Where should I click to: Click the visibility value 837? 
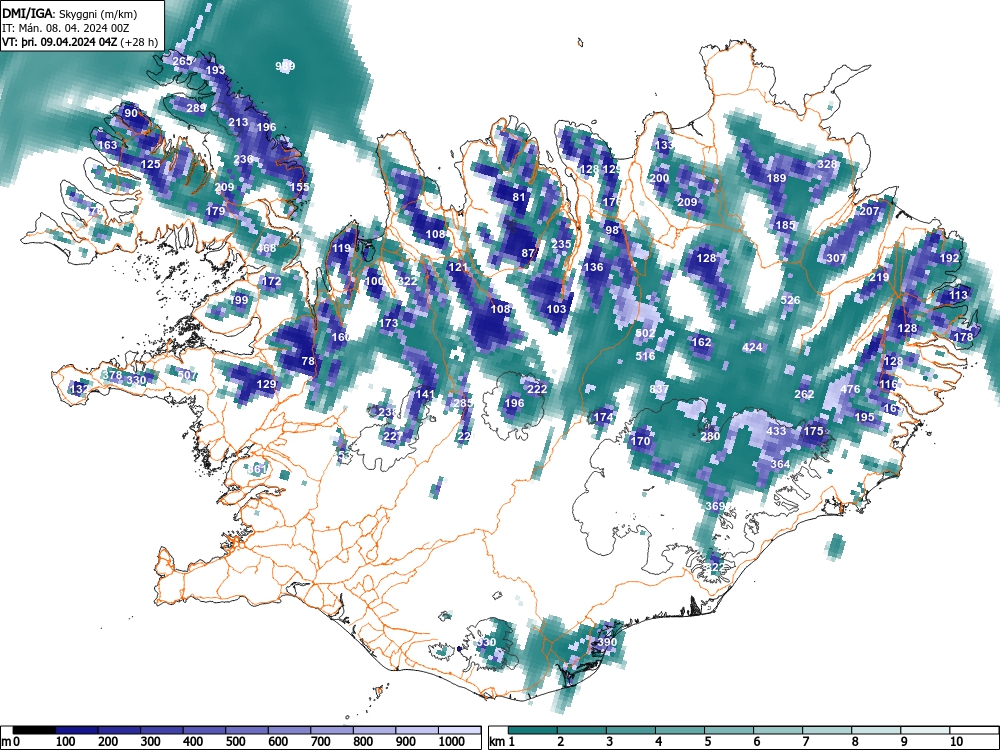tap(659, 388)
